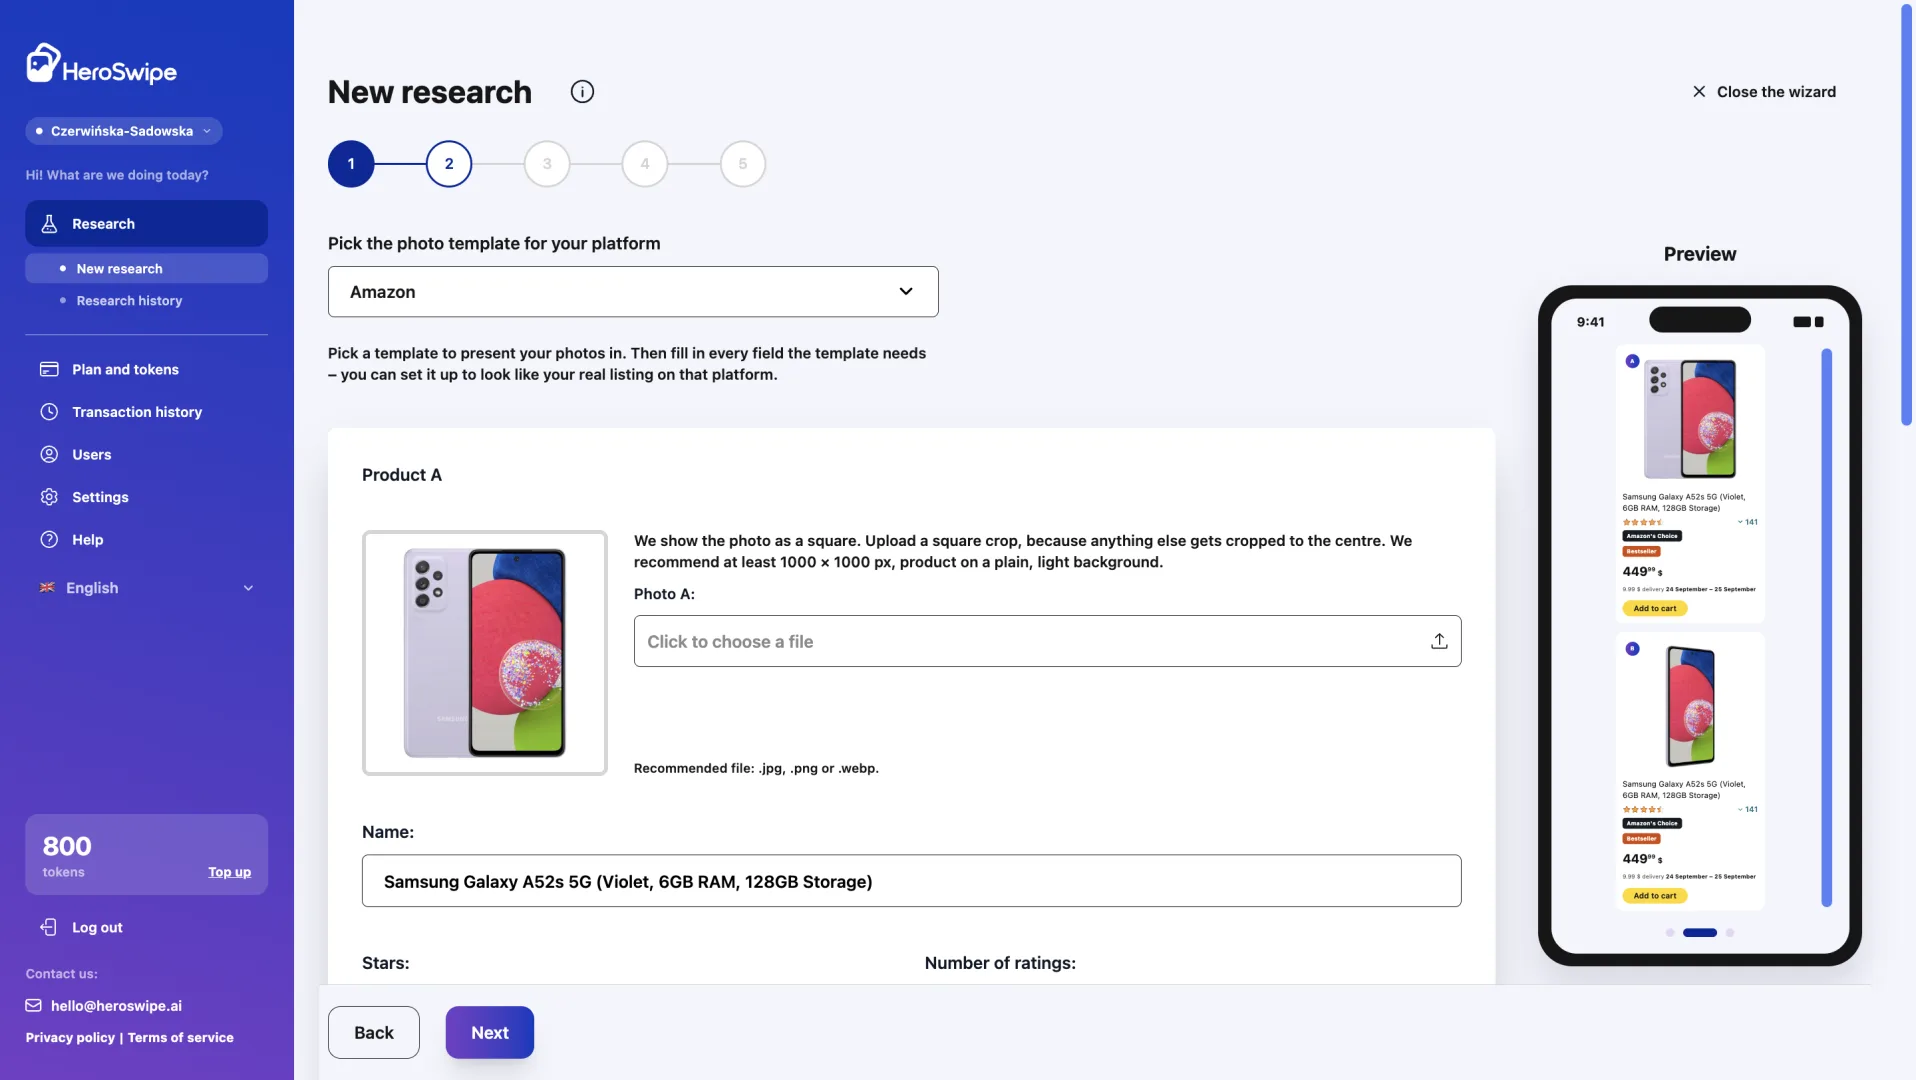This screenshot has height=1080, width=1916.
Task: Select New research in the sidebar
Action: (x=146, y=269)
